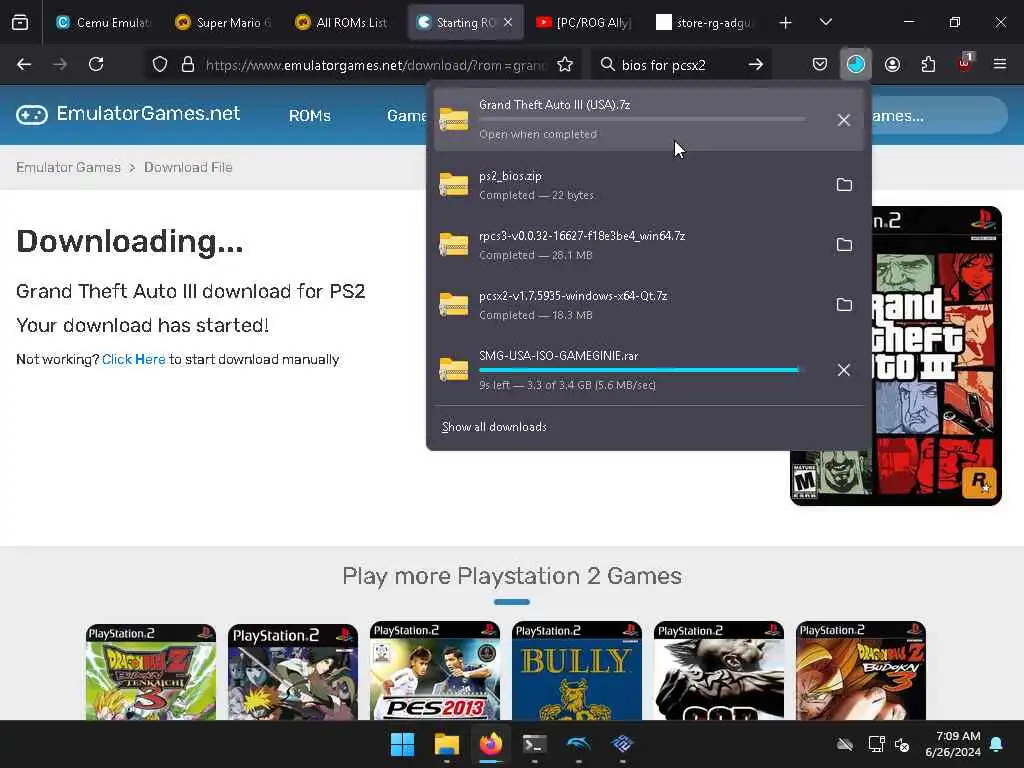This screenshot has height=768, width=1024.
Task: Open God of War game cover
Action: (x=719, y=671)
